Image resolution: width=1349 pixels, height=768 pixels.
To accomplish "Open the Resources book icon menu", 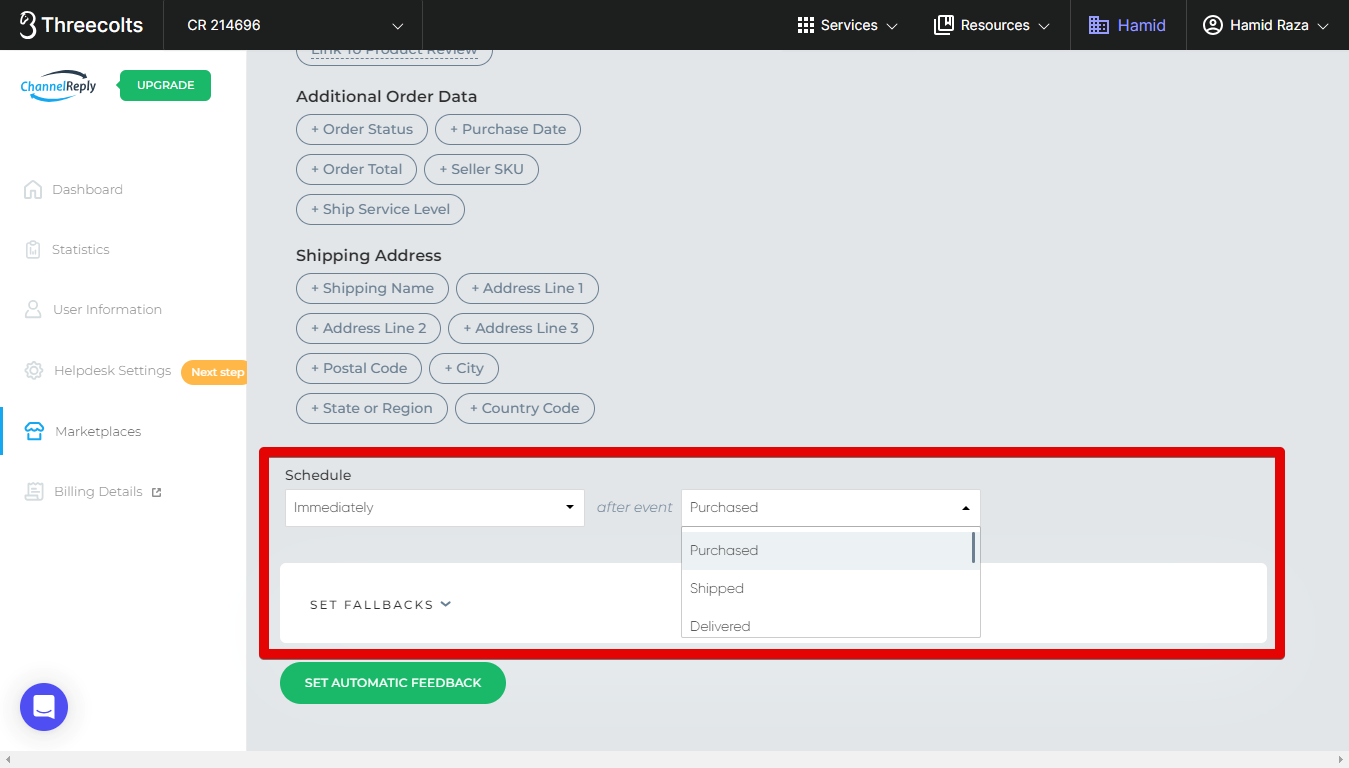I will [x=943, y=25].
